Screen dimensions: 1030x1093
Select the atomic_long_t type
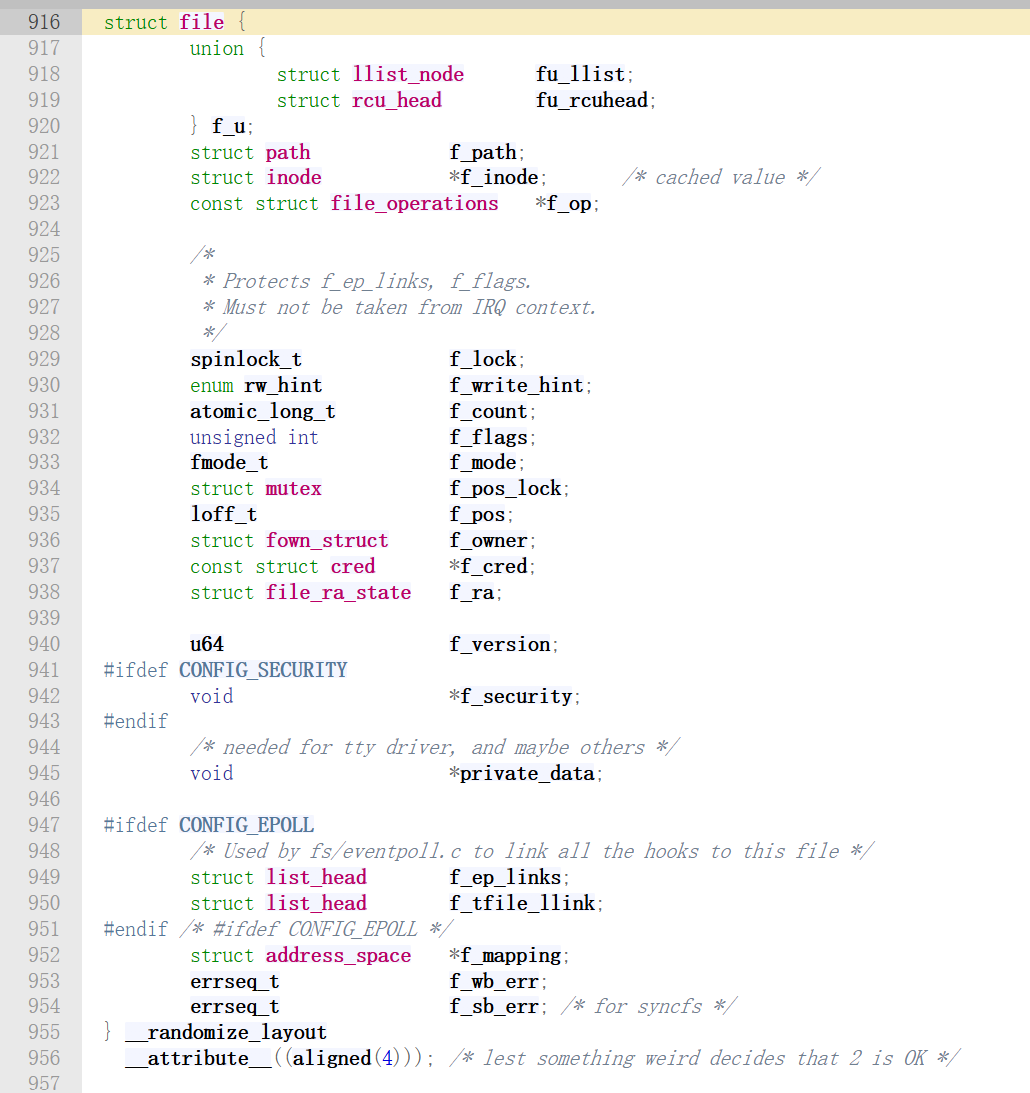coord(262,412)
